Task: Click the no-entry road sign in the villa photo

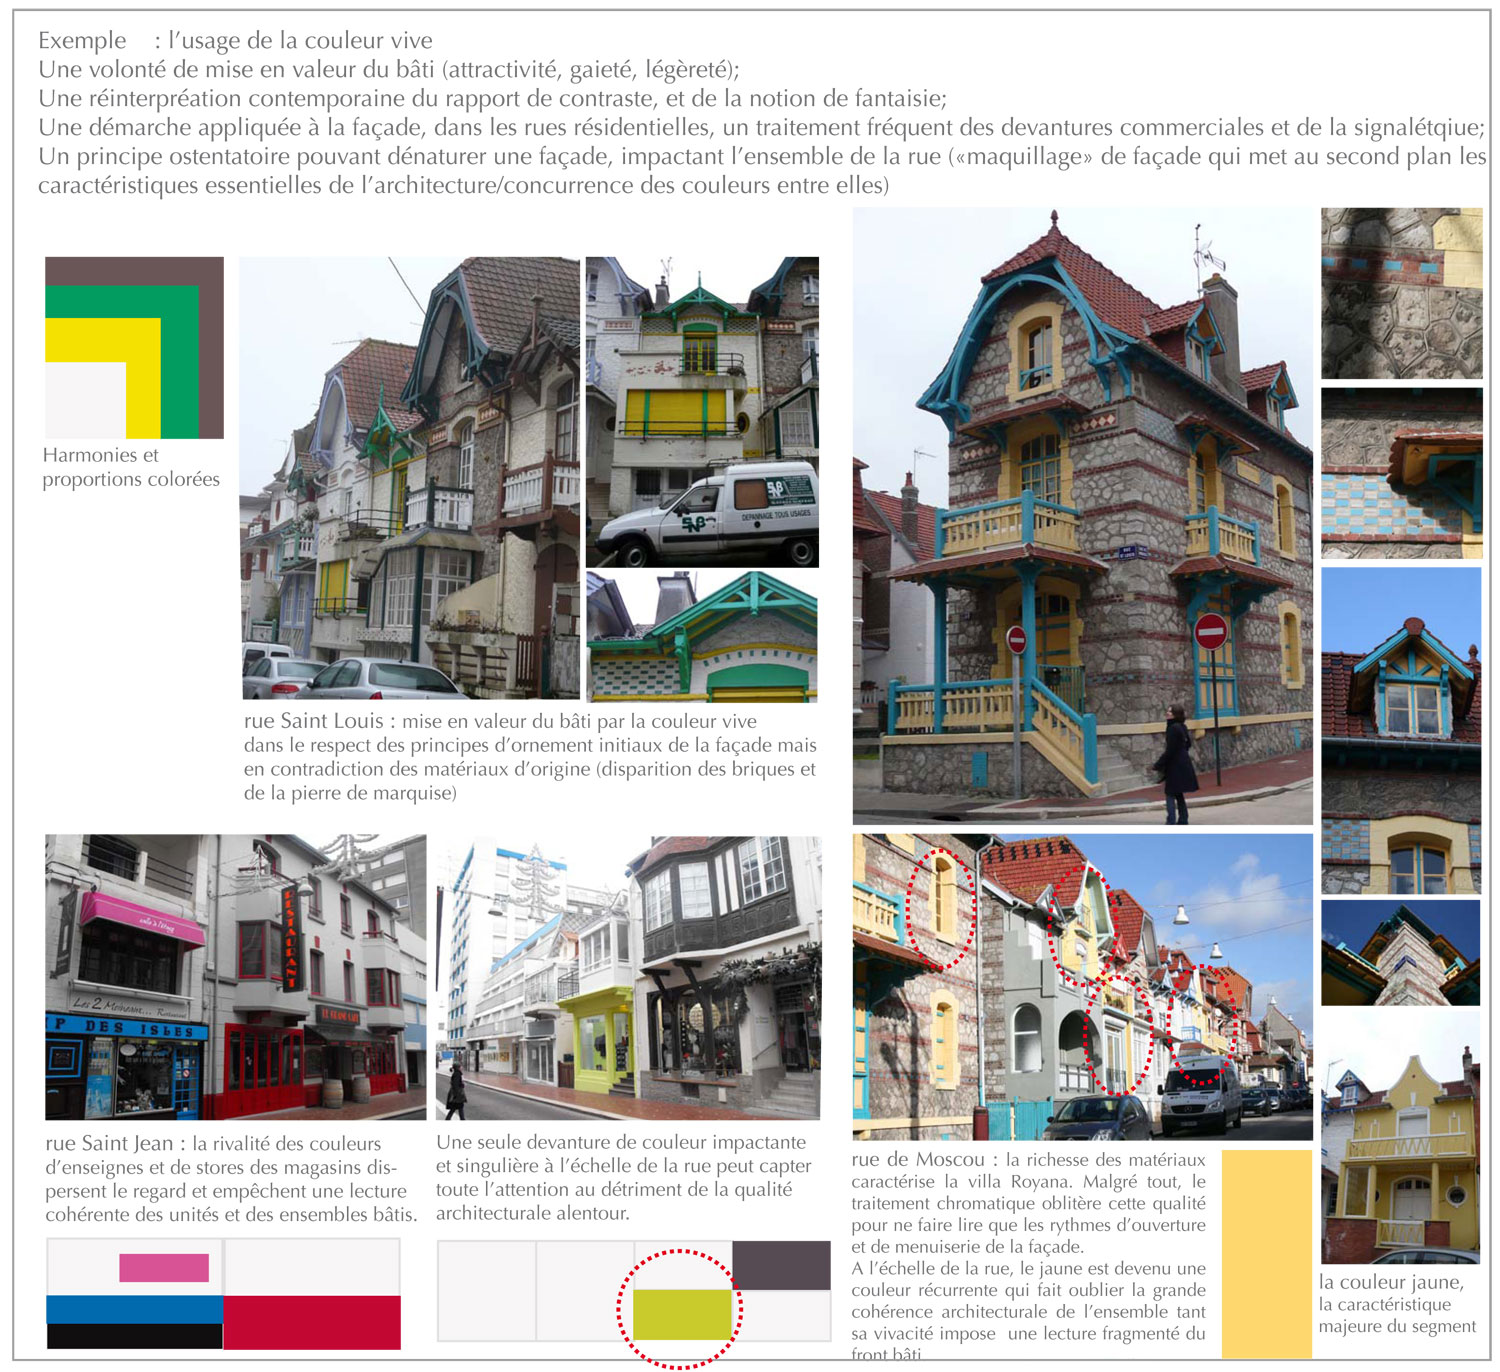Action: tap(1211, 631)
